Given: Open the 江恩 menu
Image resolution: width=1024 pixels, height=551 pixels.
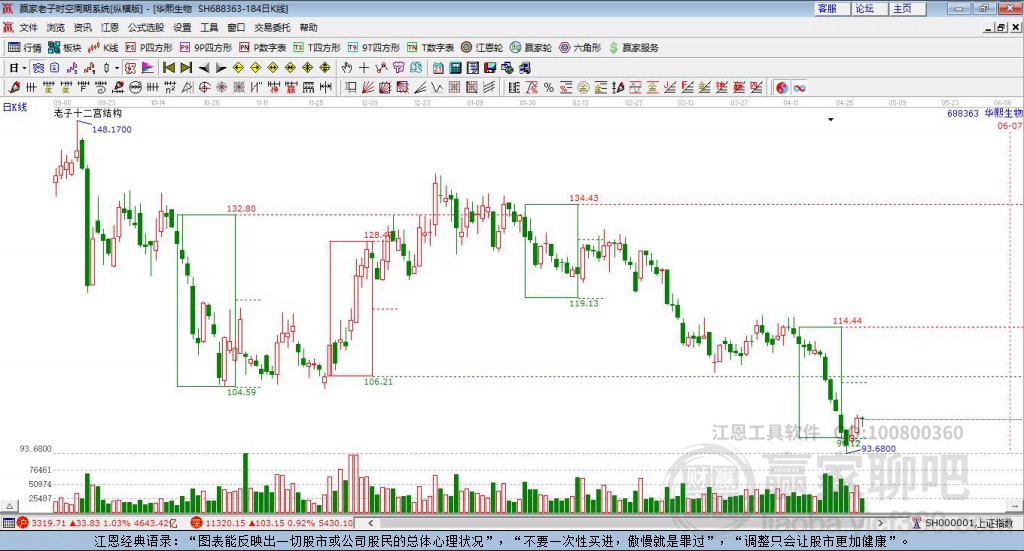Looking at the screenshot, I should tap(110, 27).
